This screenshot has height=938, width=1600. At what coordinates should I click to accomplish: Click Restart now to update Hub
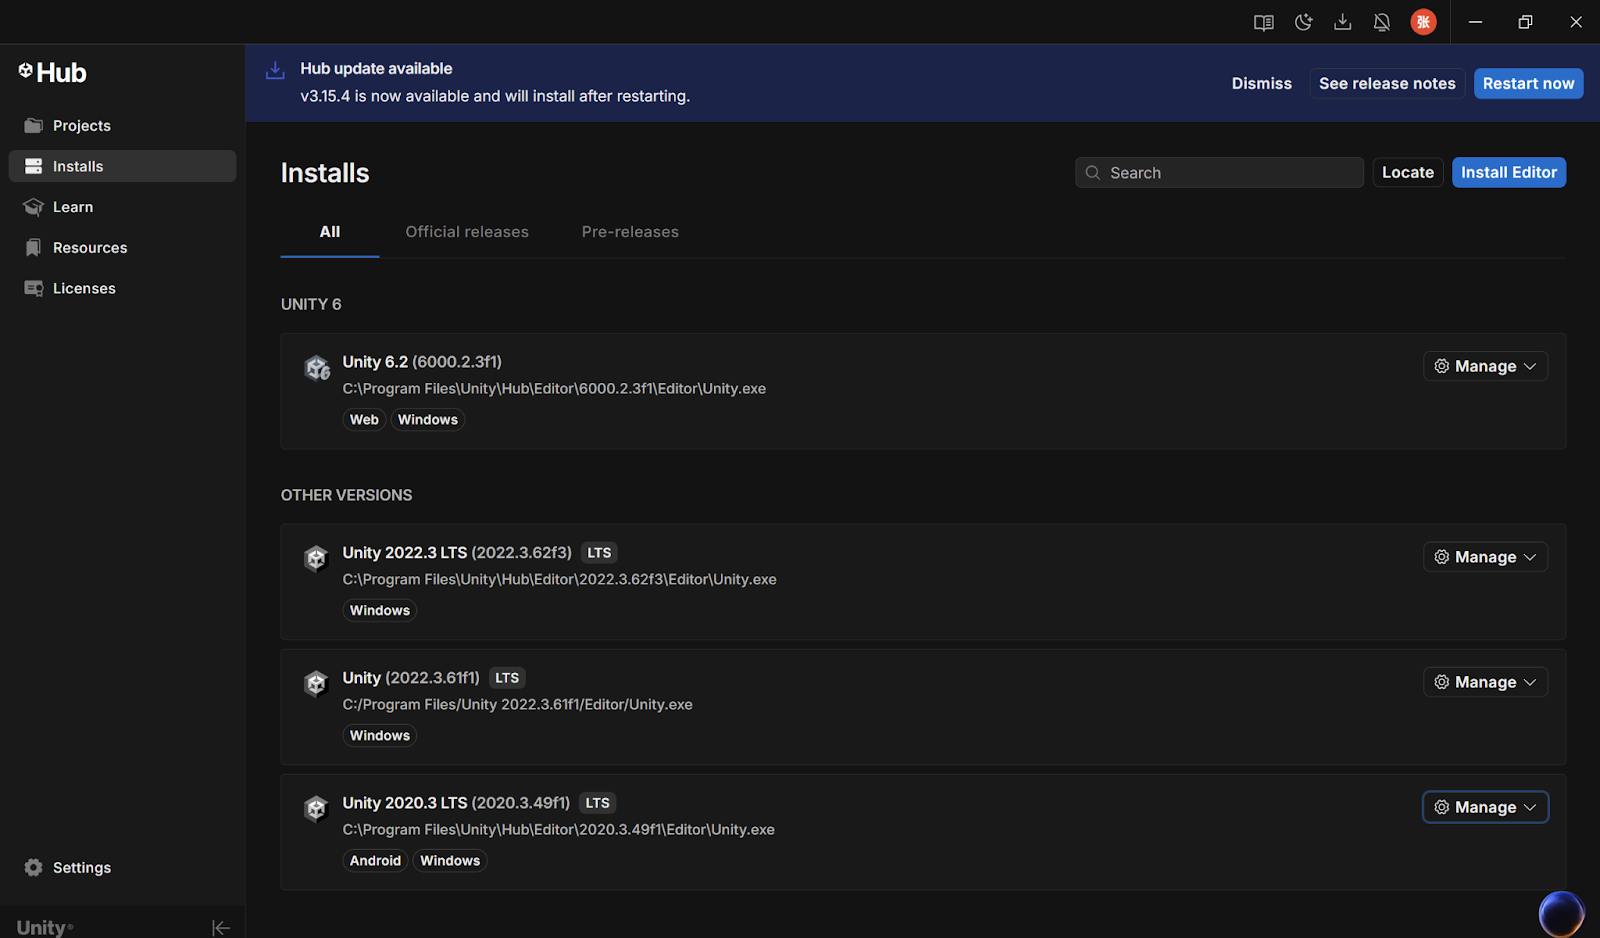[x=1528, y=84]
